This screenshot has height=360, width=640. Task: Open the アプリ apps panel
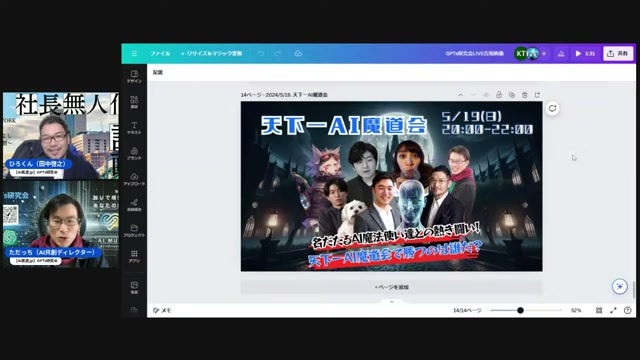click(134, 256)
